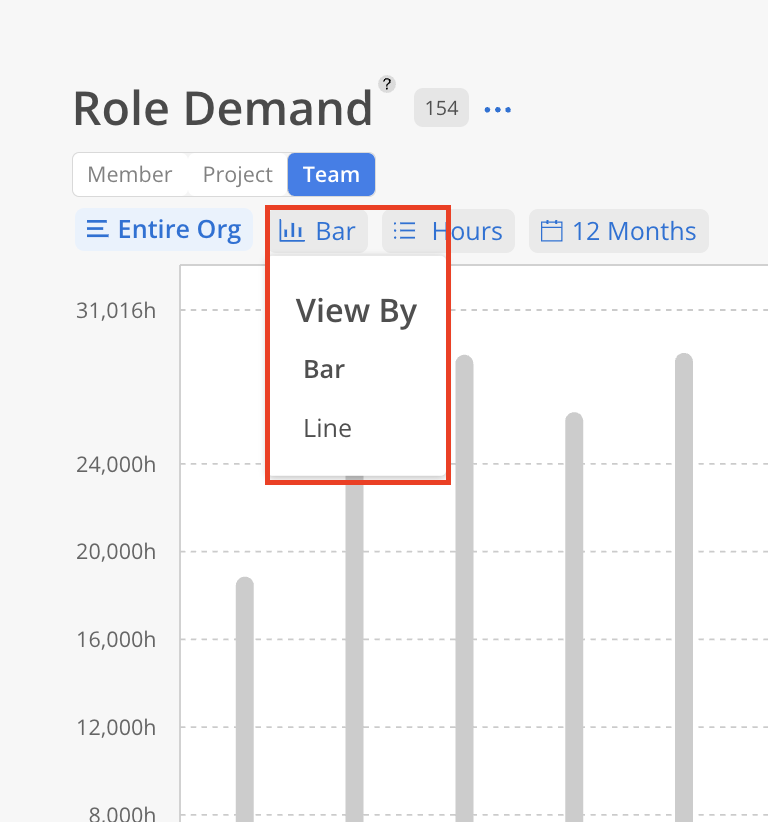
Task: Open the Entire Org filter
Action: [x=164, y=230]
